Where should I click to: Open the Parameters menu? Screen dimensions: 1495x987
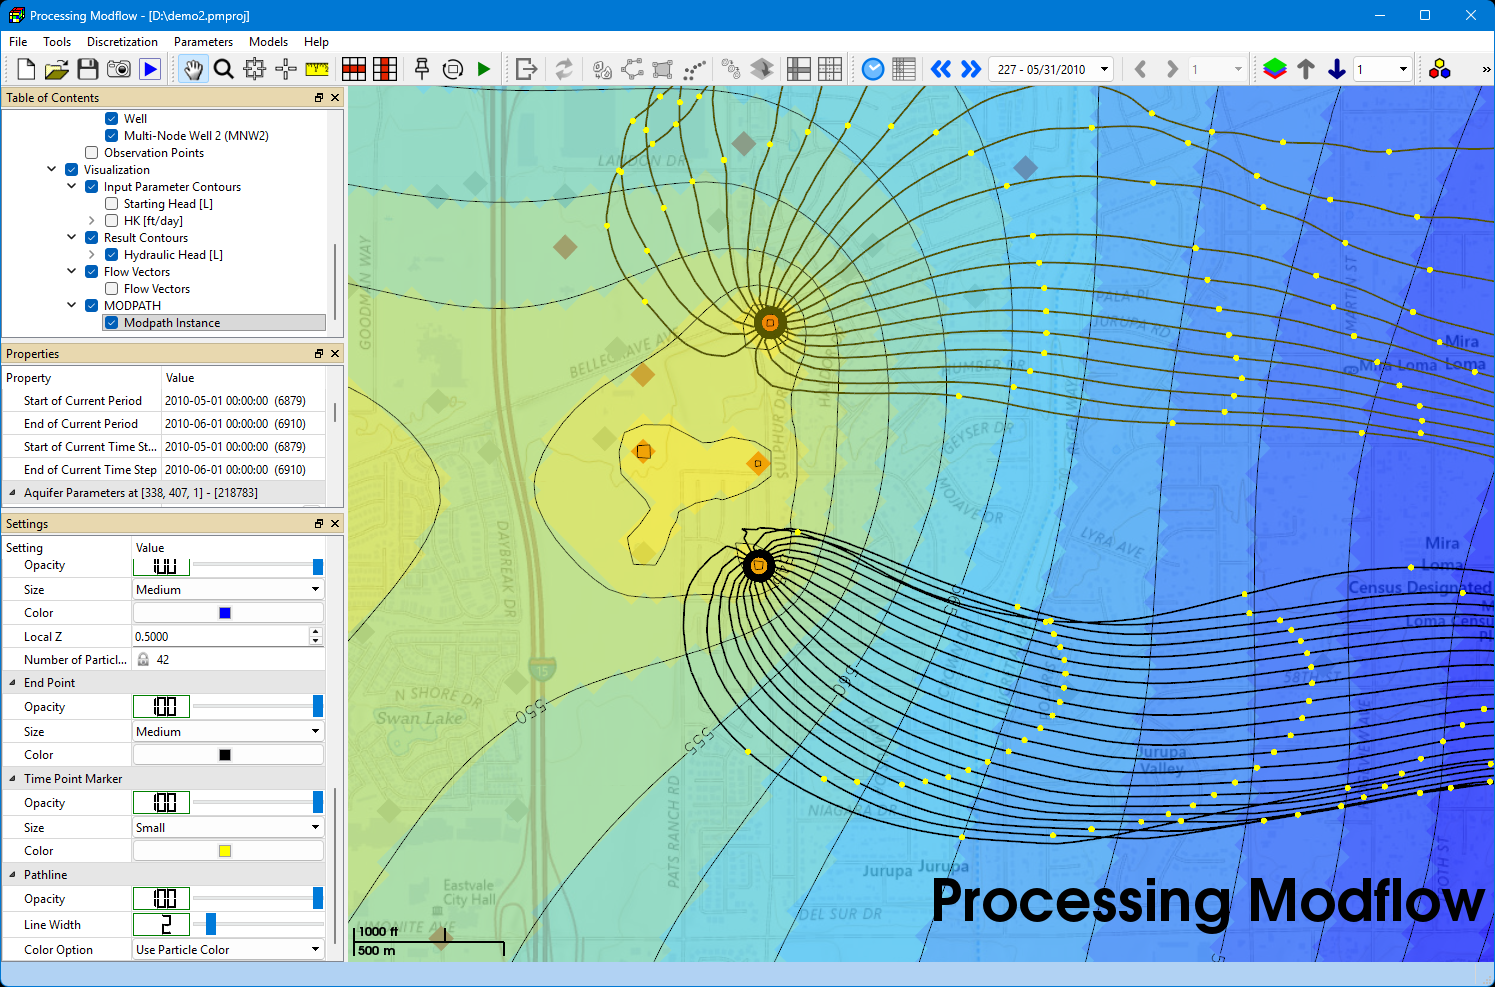(203, 42)
